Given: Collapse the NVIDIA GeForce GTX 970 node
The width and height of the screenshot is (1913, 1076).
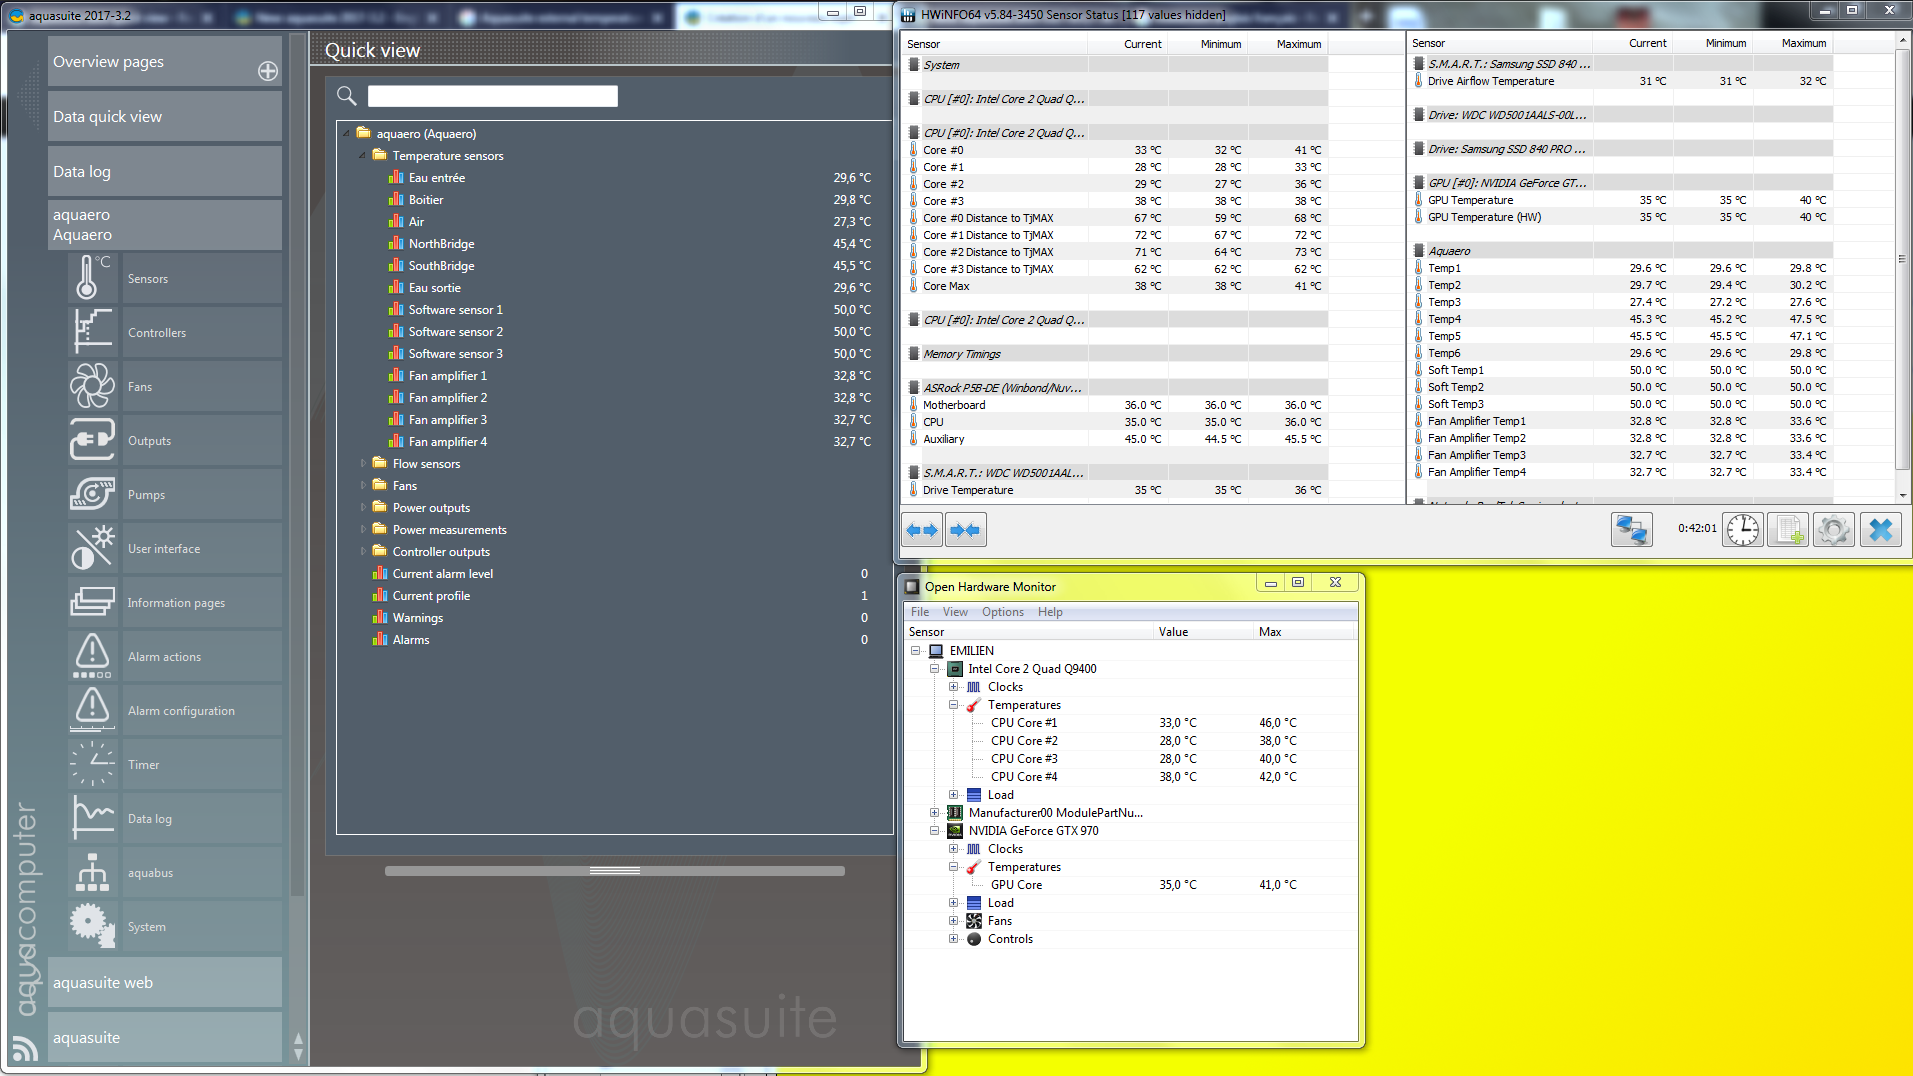Looking at the screenshot, I should (x=934, y=831).
